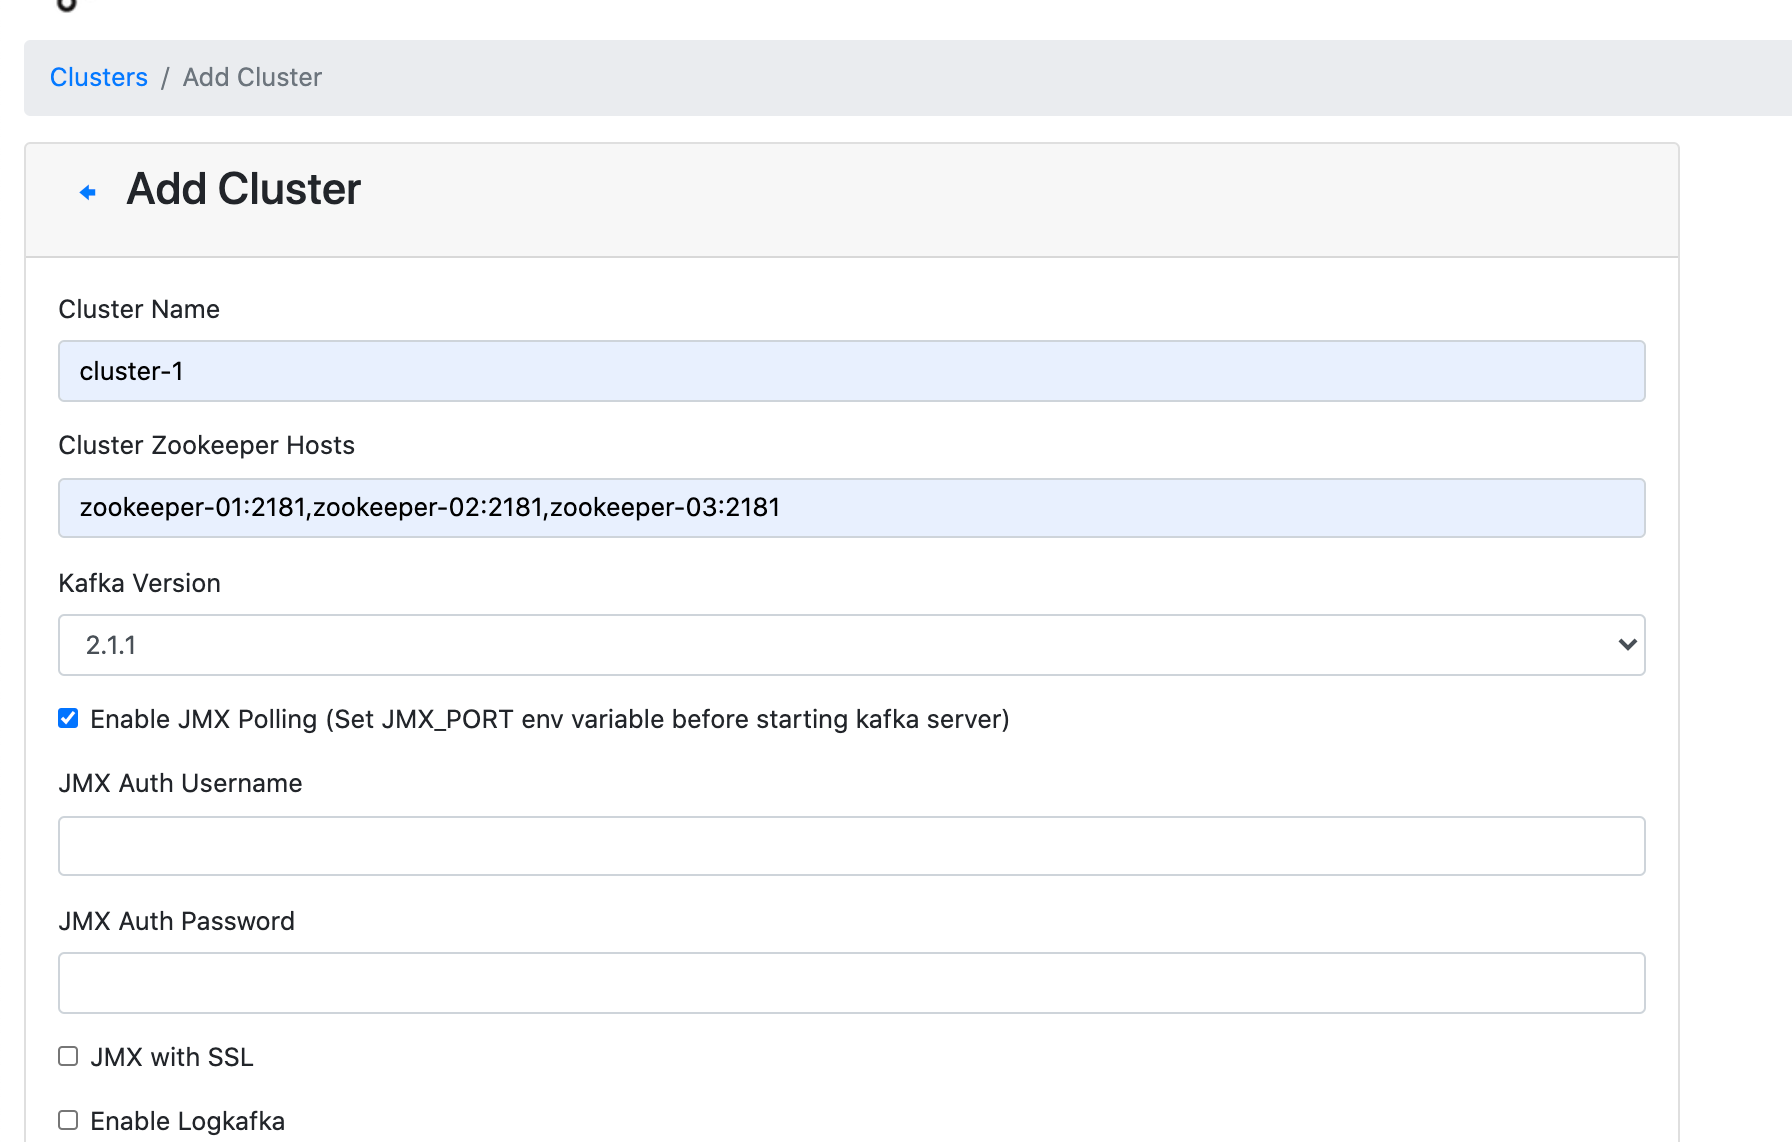The image size is (1792, 1142).
Task: Enable the JMX with SSL option
Action: point(67,1055)
